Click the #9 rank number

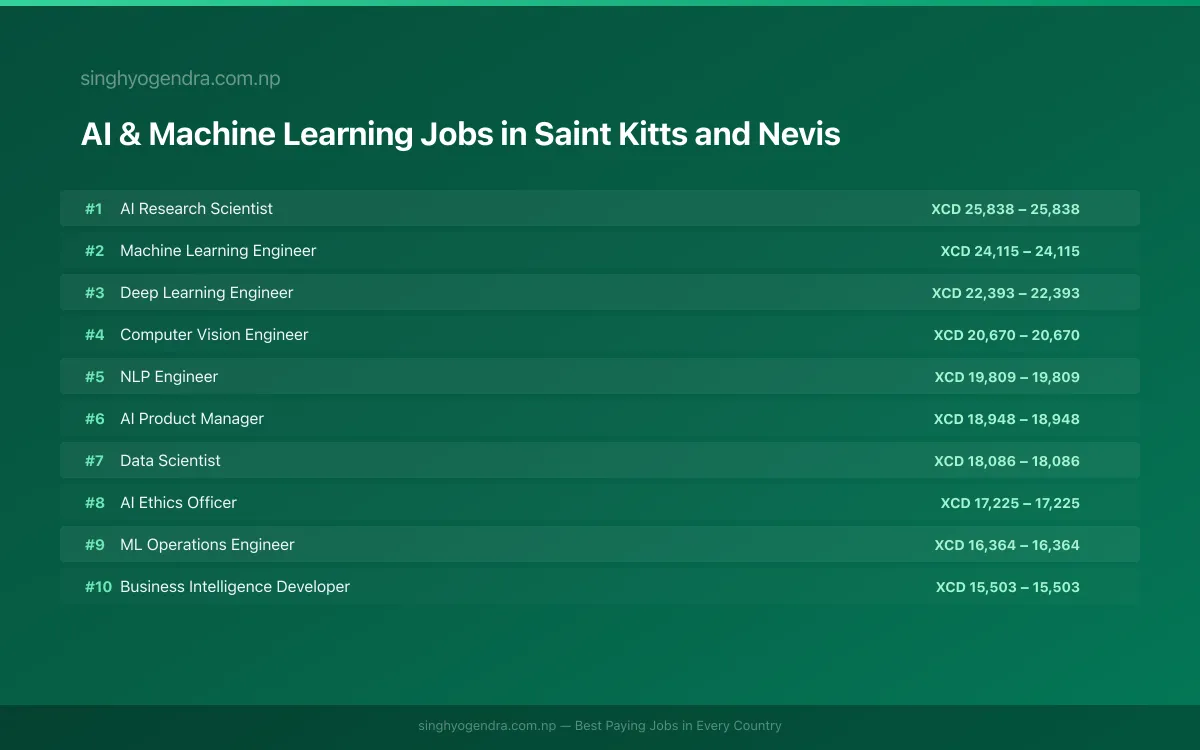click(94, 545)
